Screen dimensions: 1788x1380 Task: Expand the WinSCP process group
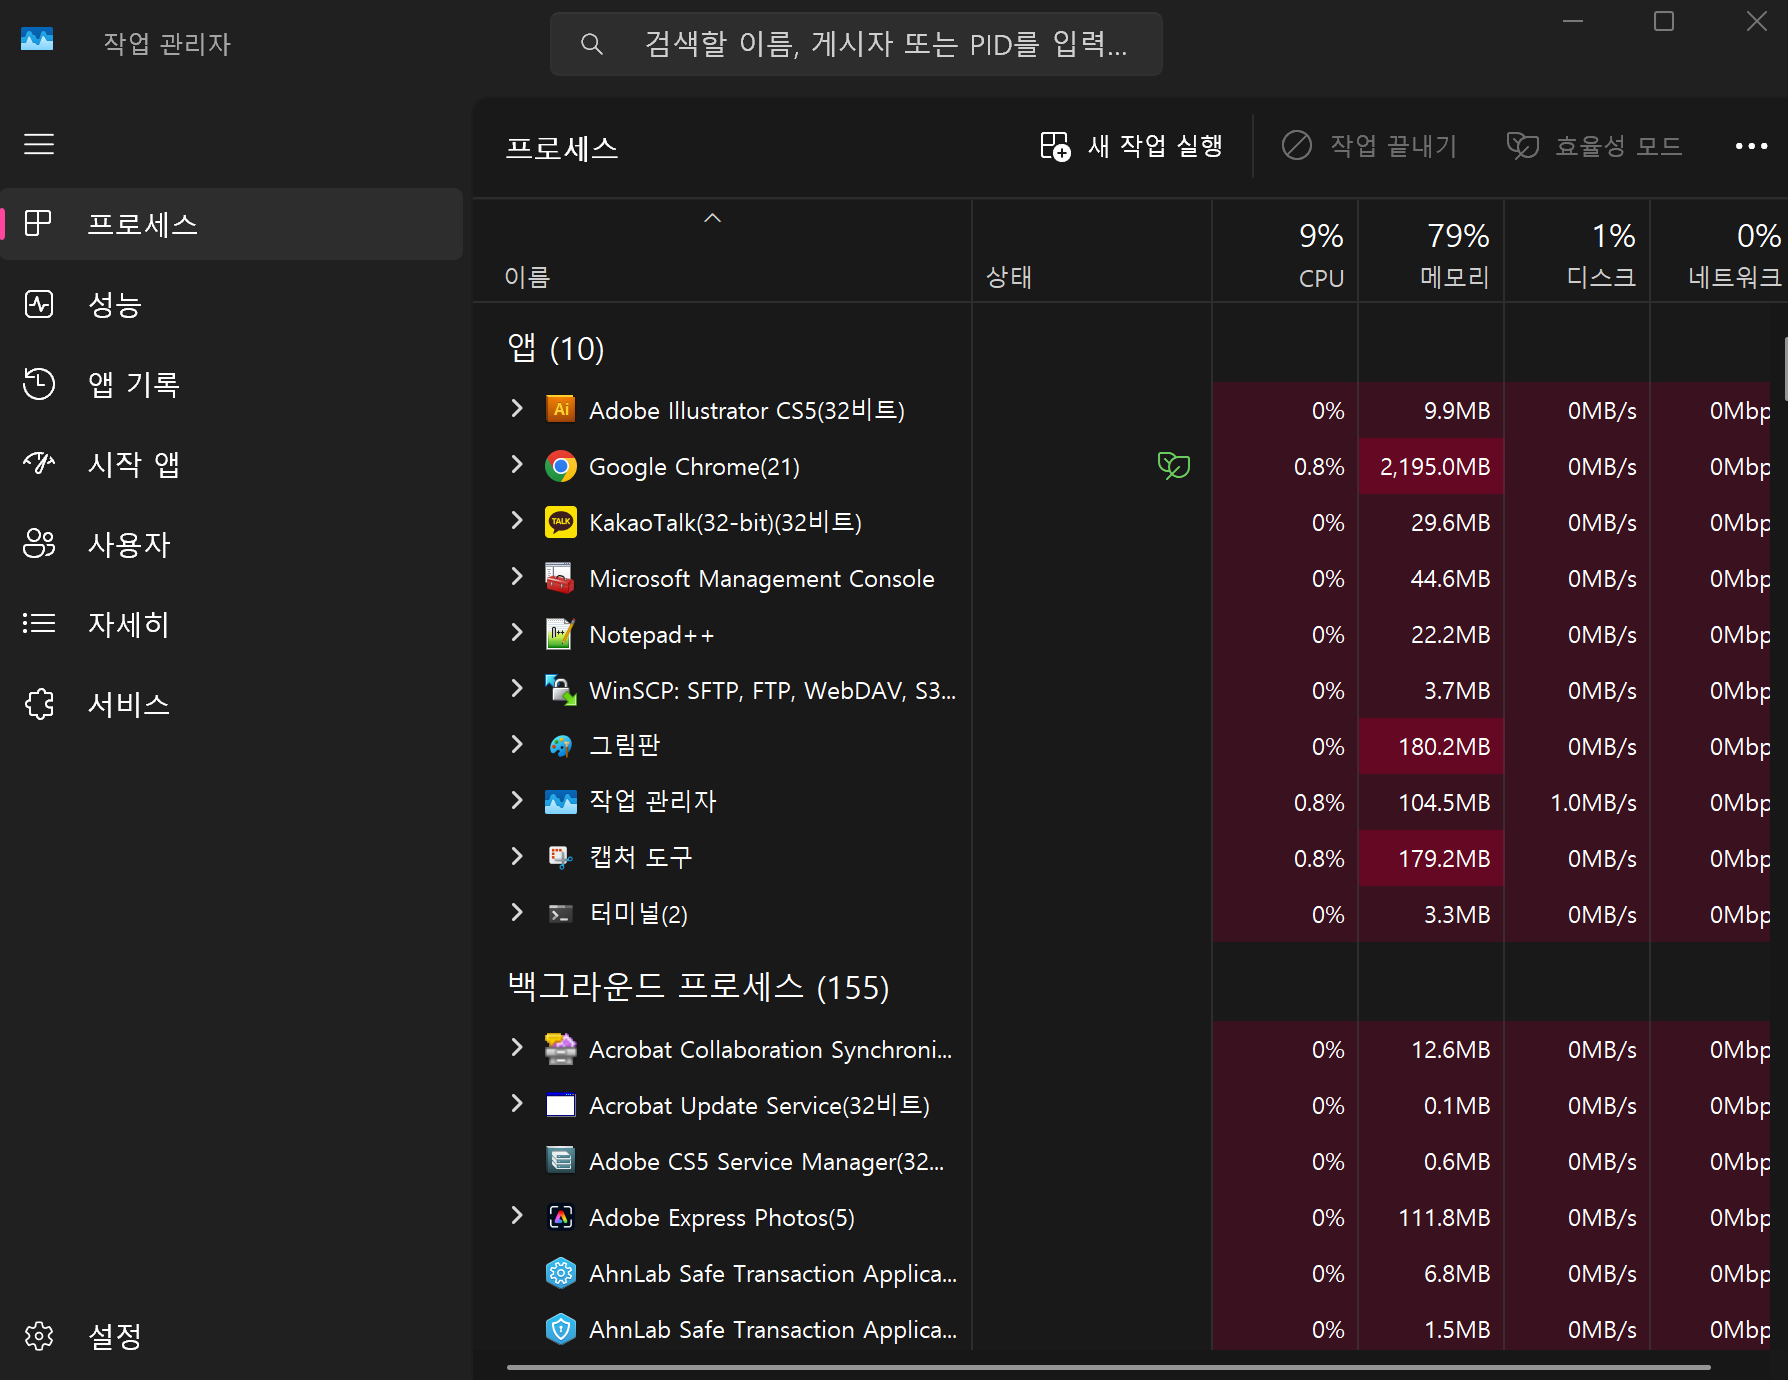[517, 688]
